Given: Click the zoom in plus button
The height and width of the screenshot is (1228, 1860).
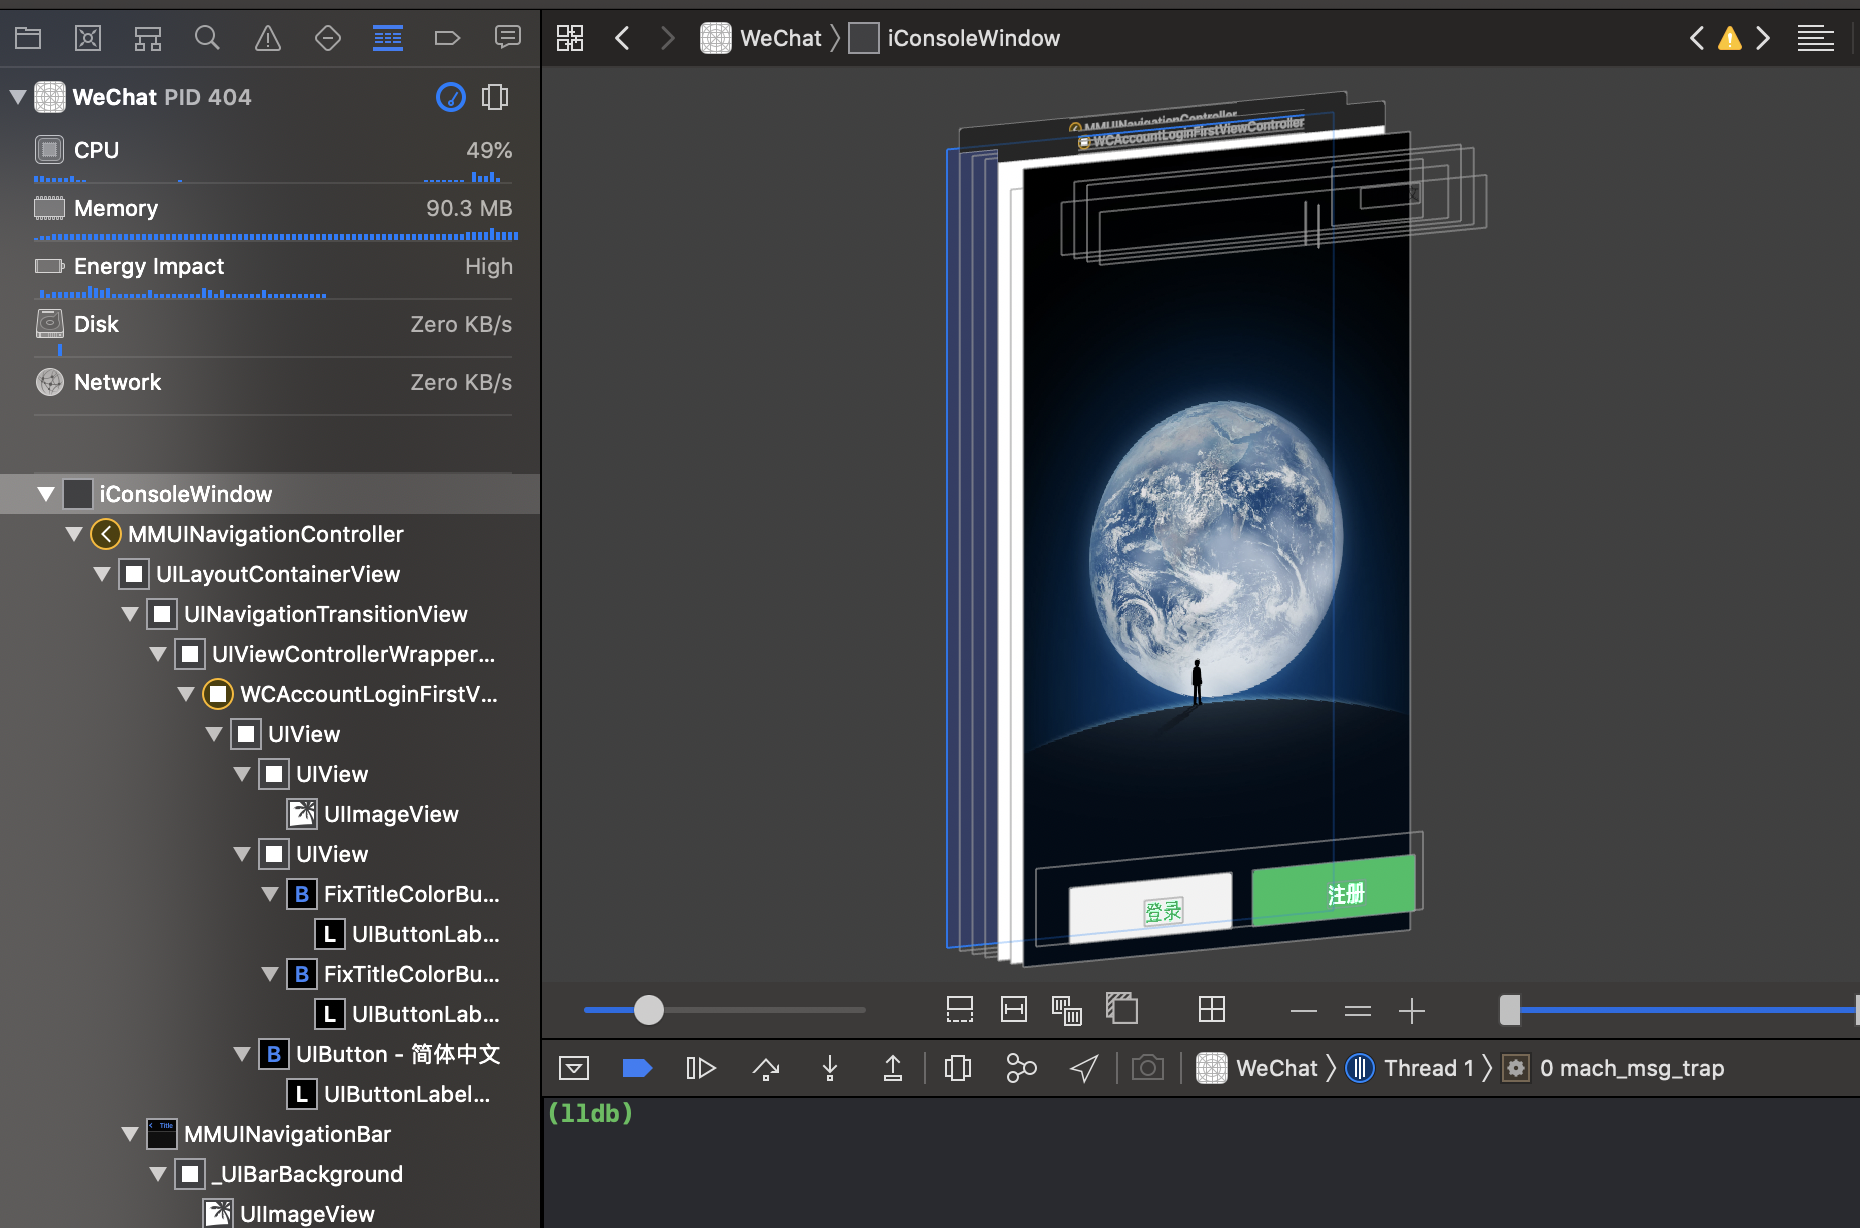Looking at the screenshot, I should [1412, 1011].
